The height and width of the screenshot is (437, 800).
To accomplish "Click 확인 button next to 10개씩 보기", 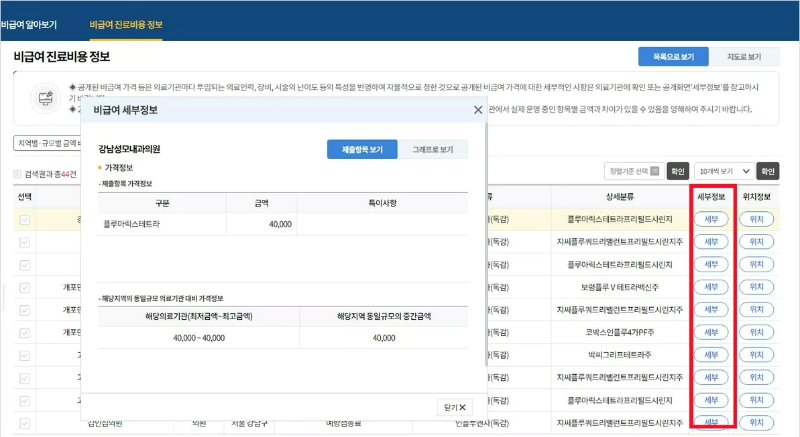I will pos(768,171).
